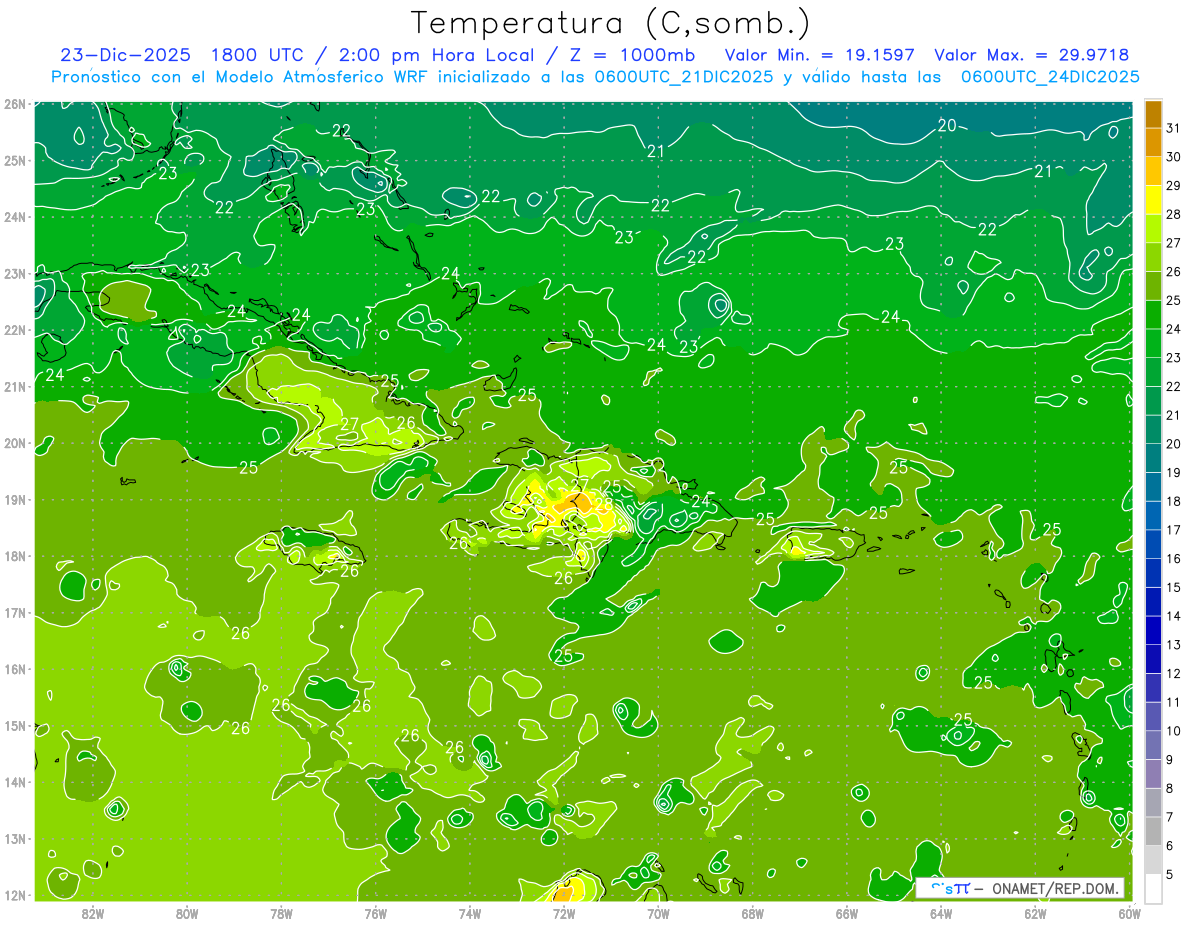Click the 6 value on the color legend

pos(1170,846)
